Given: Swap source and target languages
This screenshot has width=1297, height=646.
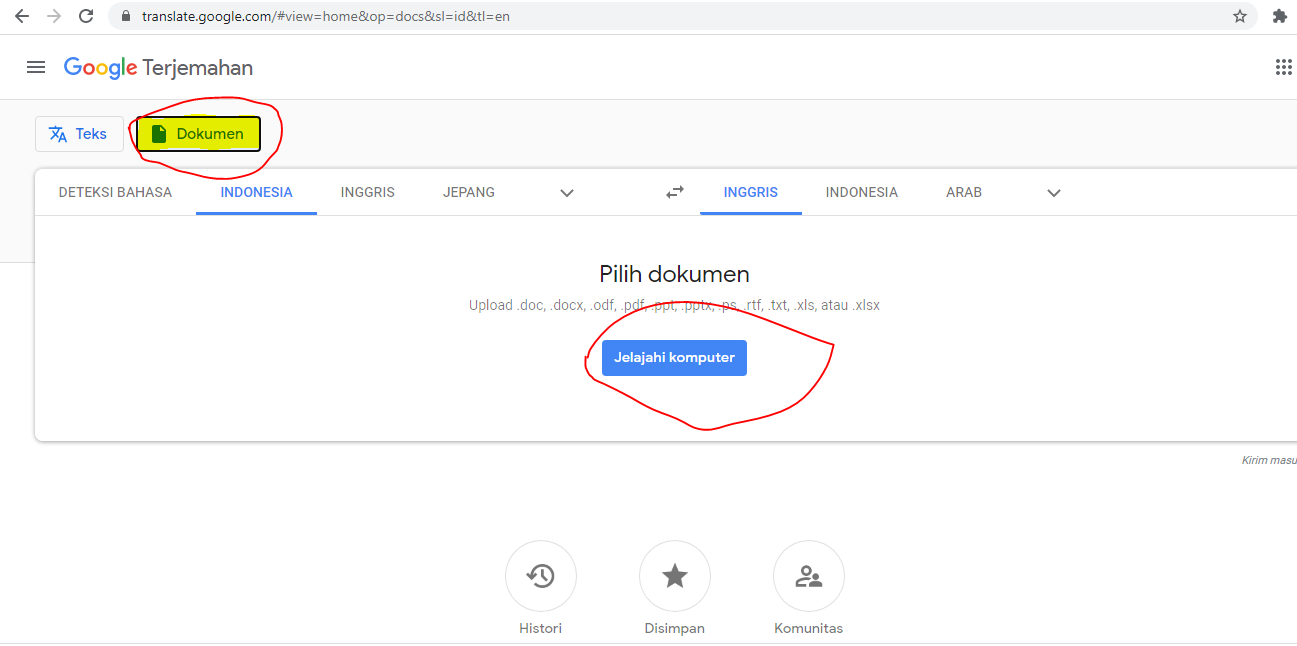Looking at the screenshot, I should [675, 192].
